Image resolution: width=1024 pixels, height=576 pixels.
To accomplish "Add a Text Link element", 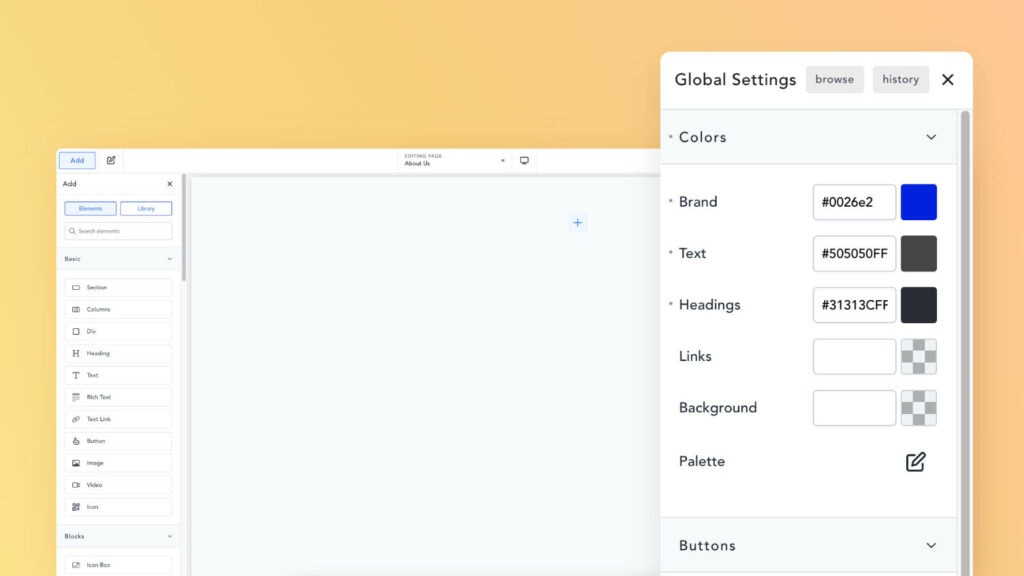I will [118, 419].
